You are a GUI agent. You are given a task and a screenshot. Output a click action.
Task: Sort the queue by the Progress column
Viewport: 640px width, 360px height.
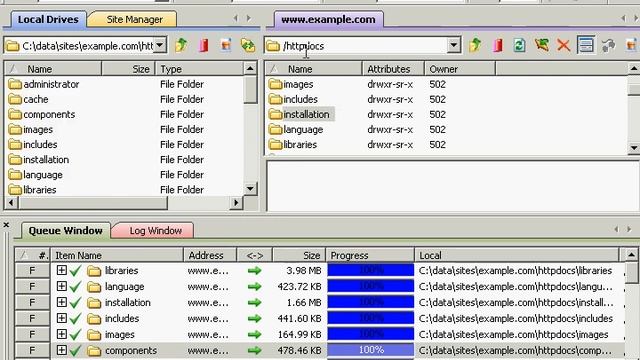(x=370, y=256)
